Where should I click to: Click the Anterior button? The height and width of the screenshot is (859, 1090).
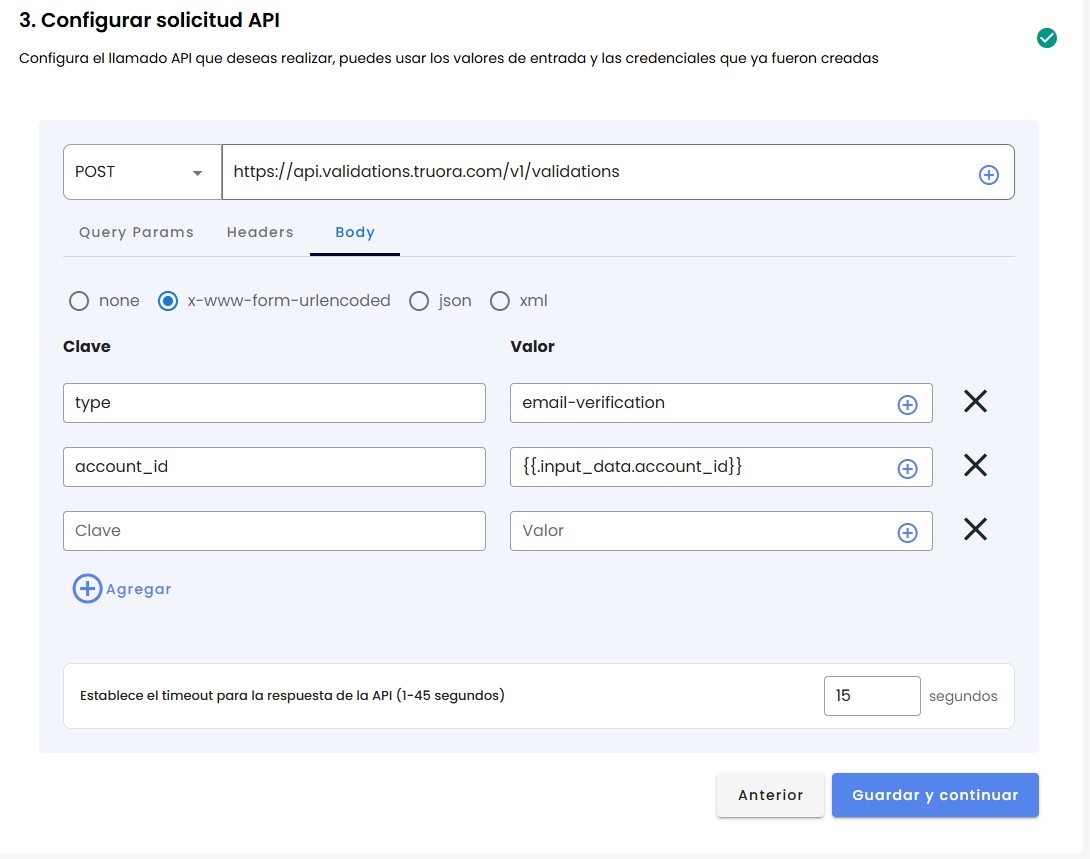[770, 796]
